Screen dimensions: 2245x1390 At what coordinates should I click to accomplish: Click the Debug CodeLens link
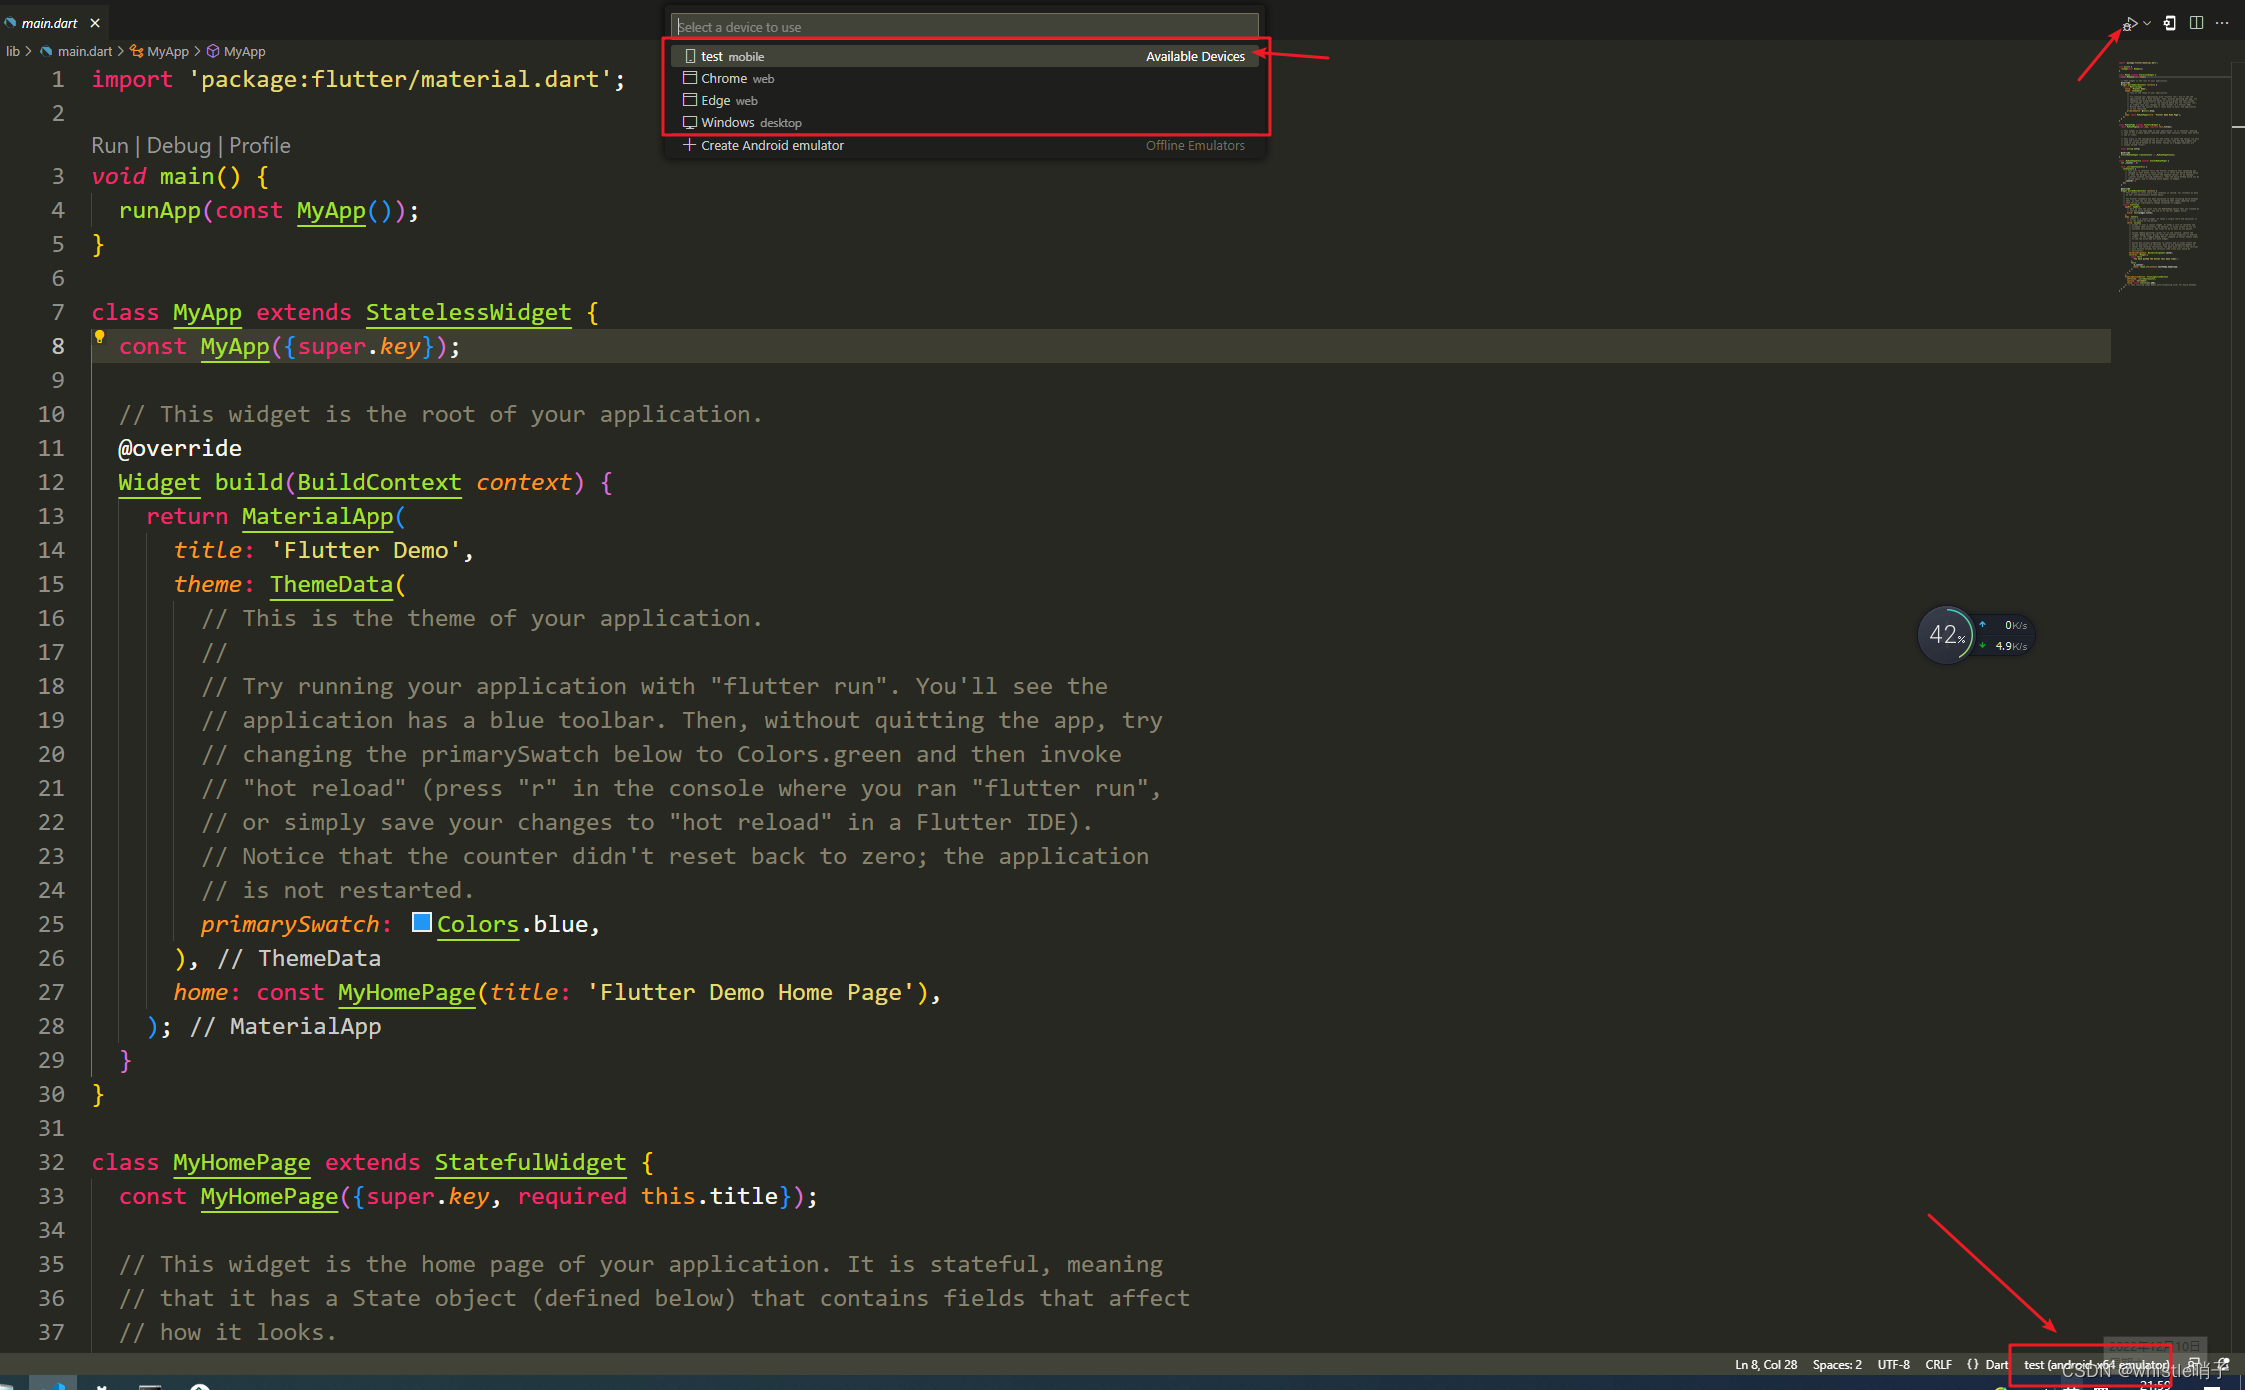coord(179,145)
